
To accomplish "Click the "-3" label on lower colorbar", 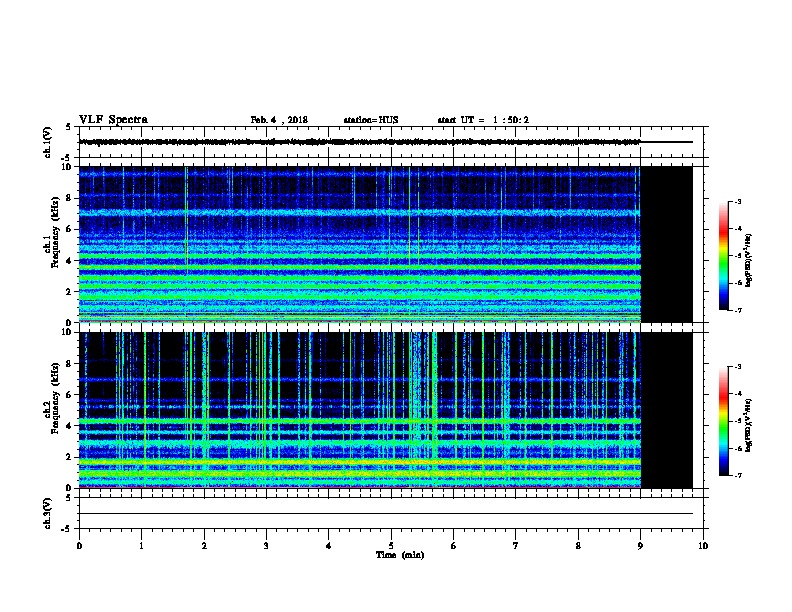I will tap(737, 367).
